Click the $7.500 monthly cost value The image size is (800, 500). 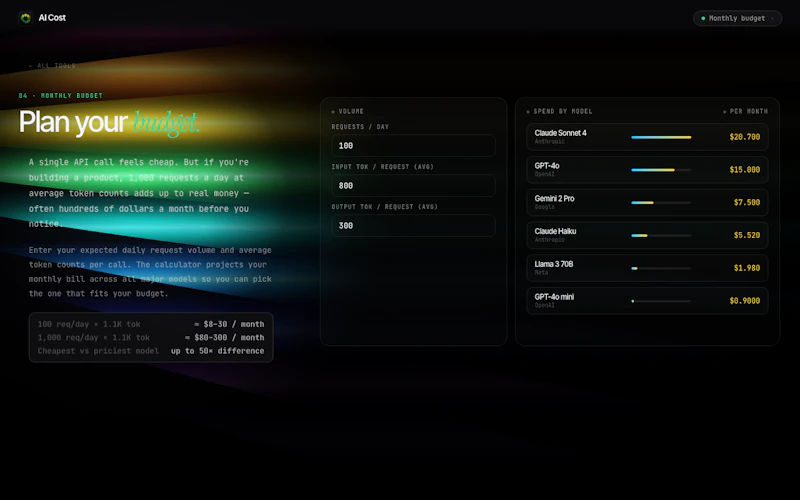click(746, 203)
